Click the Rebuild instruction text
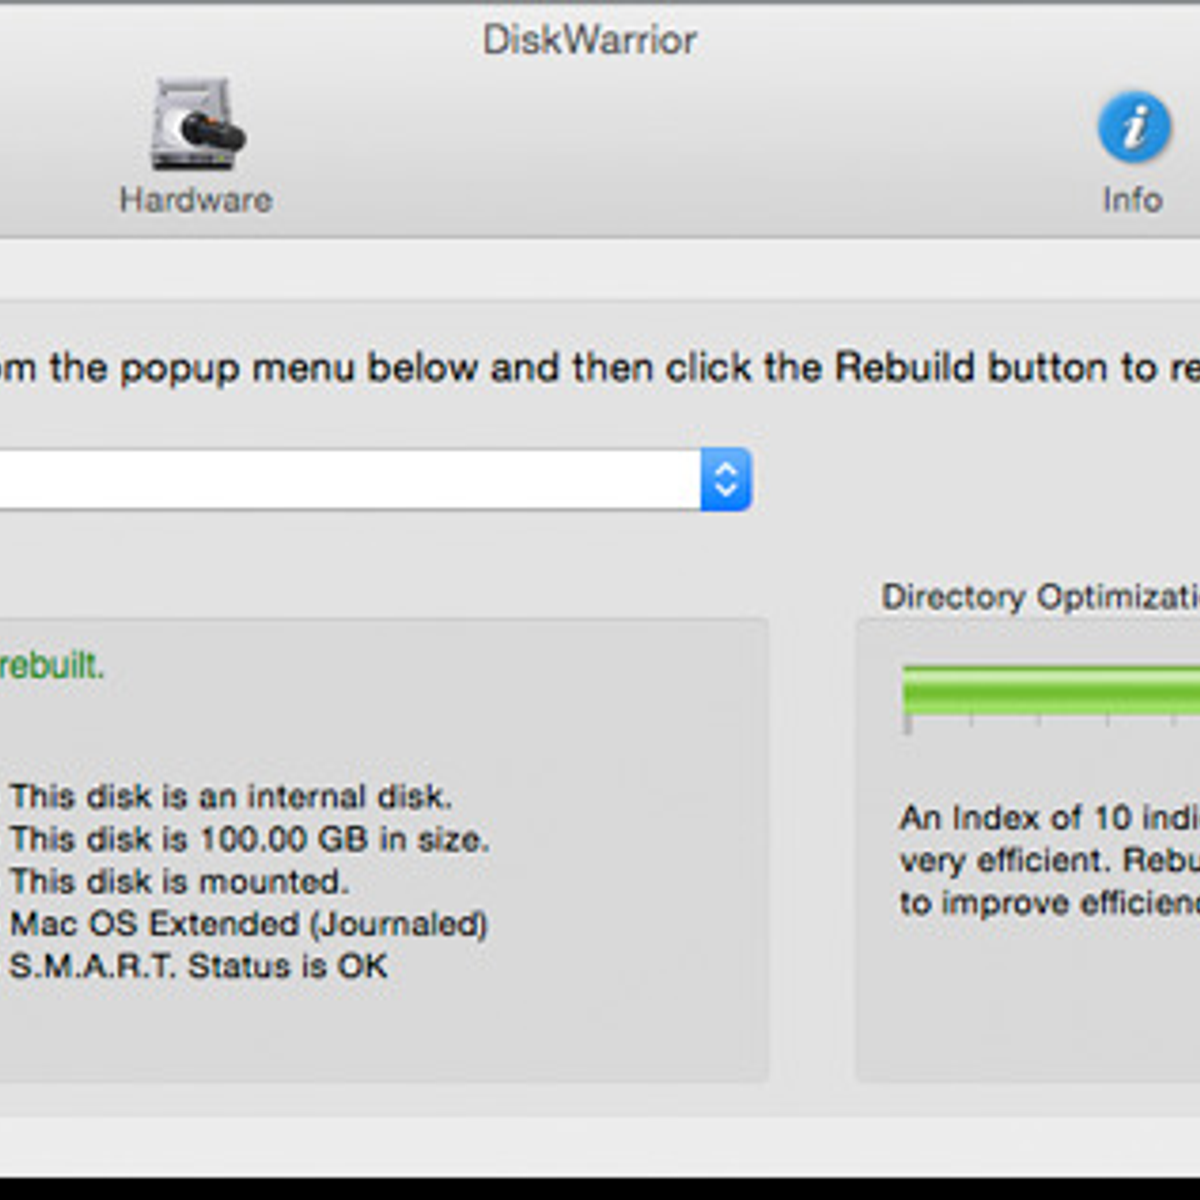The width and height of the screenshot is (1200, 1200). coord(600,368)
